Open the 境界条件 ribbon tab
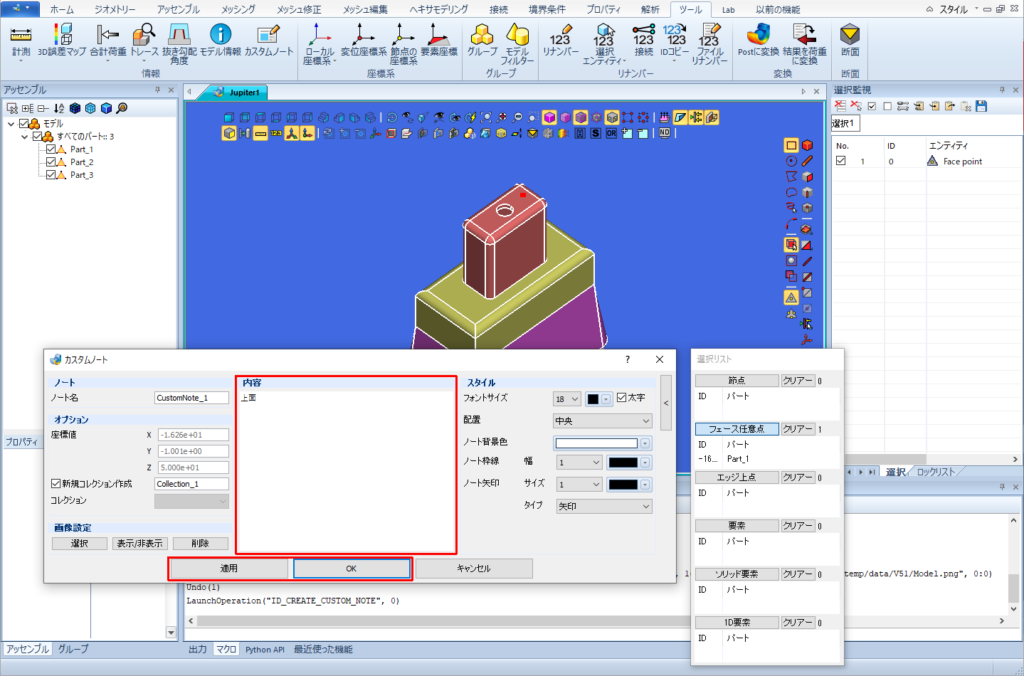This screenshot has width=1024, height=676. click(x=547, y=9)
